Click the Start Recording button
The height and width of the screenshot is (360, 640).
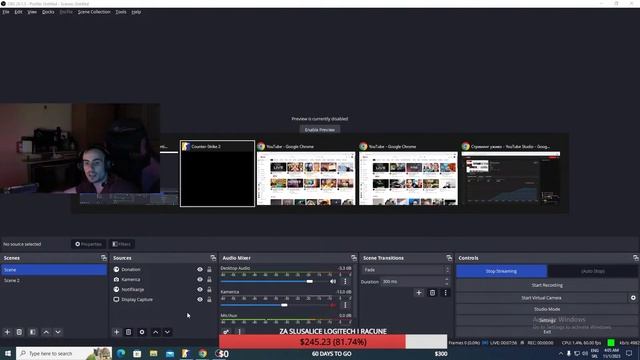pyautogui.click(x=547, y=285)
